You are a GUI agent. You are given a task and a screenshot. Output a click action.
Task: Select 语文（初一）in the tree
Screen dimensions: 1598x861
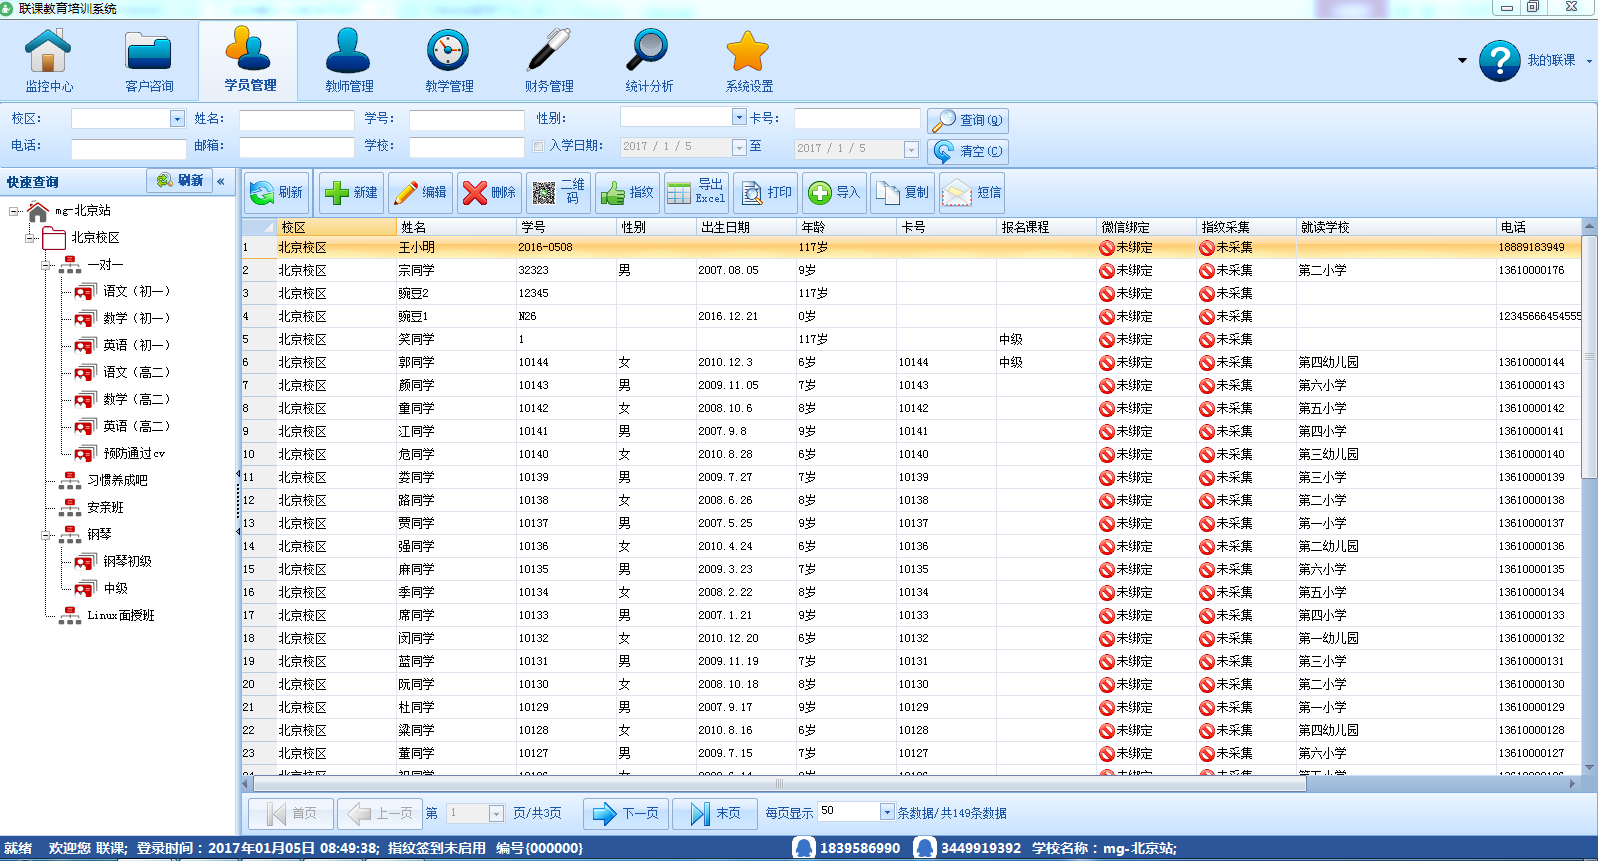[136, 291]
